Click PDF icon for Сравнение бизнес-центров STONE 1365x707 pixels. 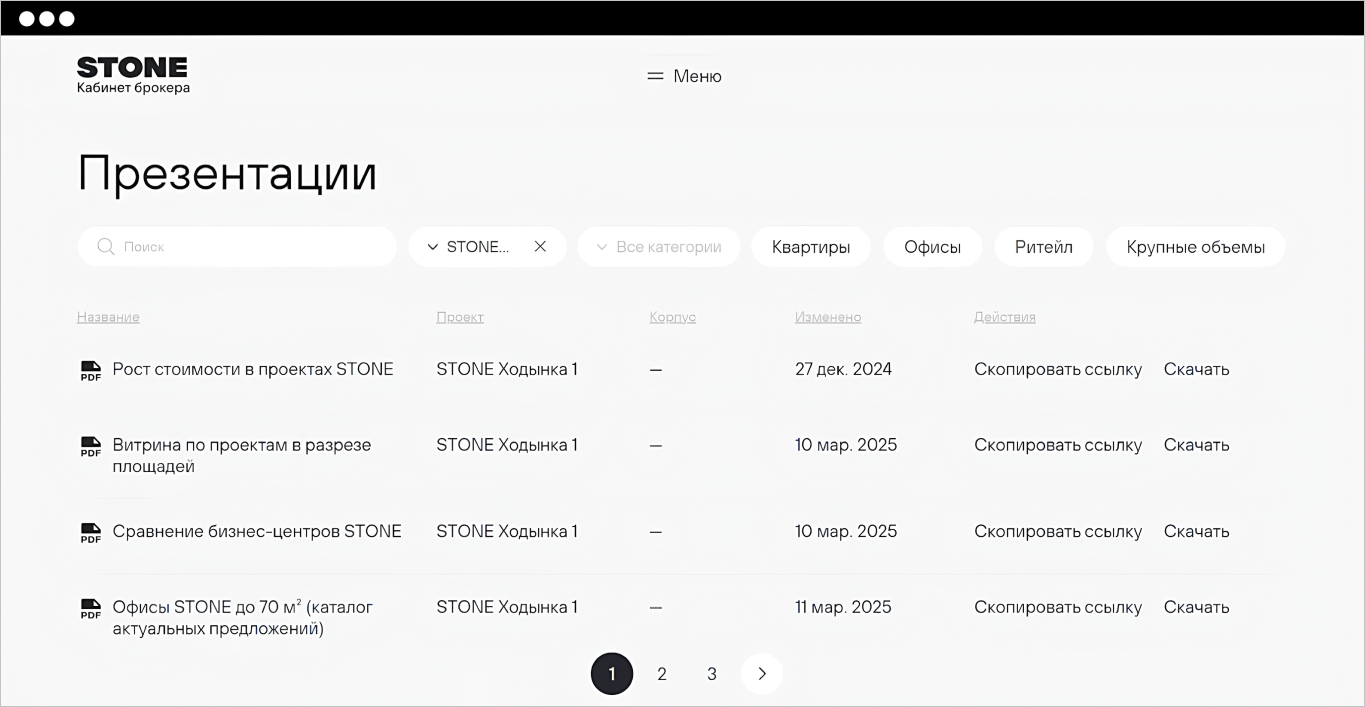[x=91, y=533]
